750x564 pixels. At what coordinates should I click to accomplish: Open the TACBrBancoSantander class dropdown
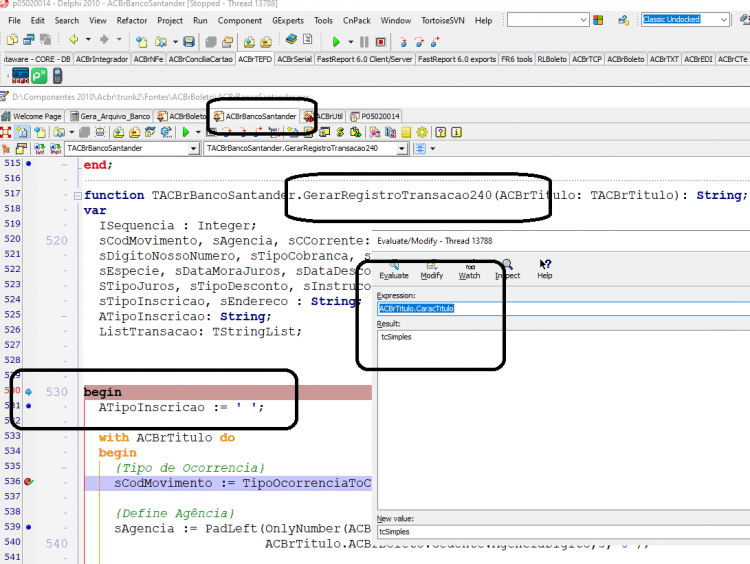pos(193,149)
